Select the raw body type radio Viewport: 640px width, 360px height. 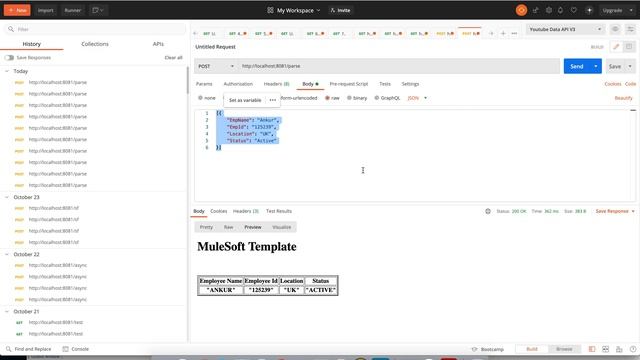click(327, 98)
